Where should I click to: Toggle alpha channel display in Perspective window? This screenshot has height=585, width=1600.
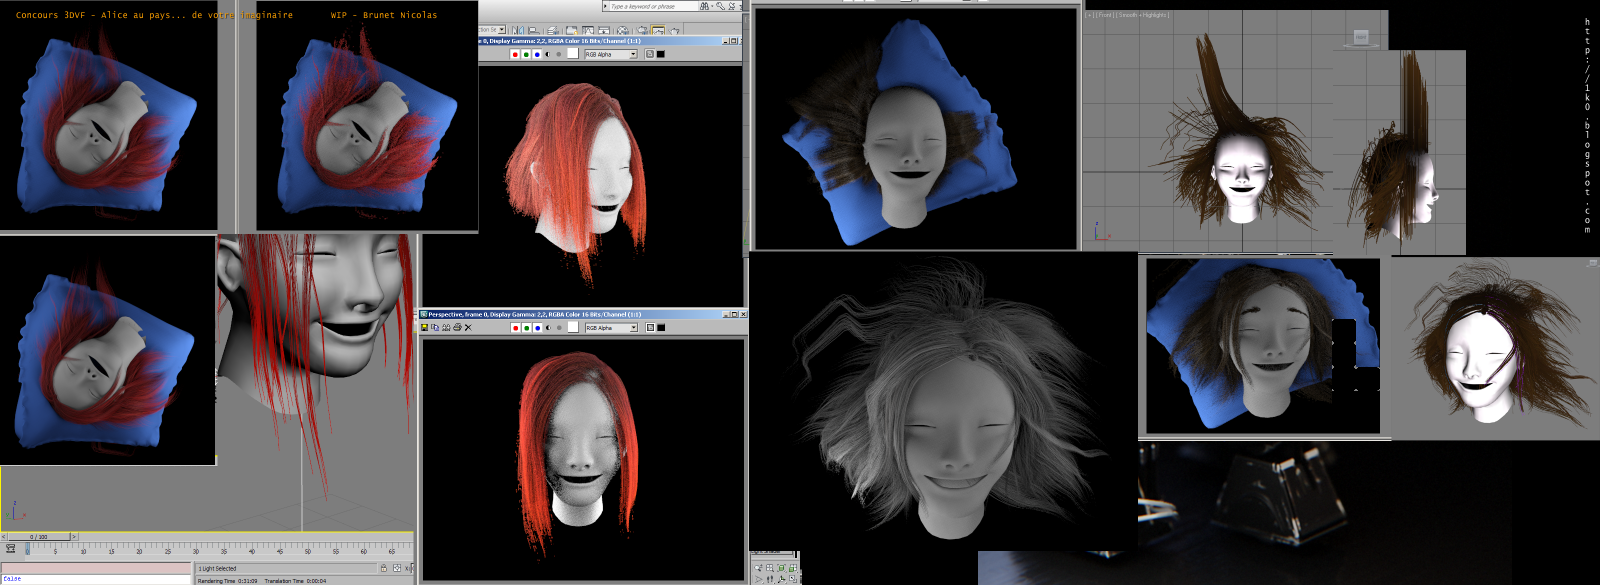click(x=548, y=328)
